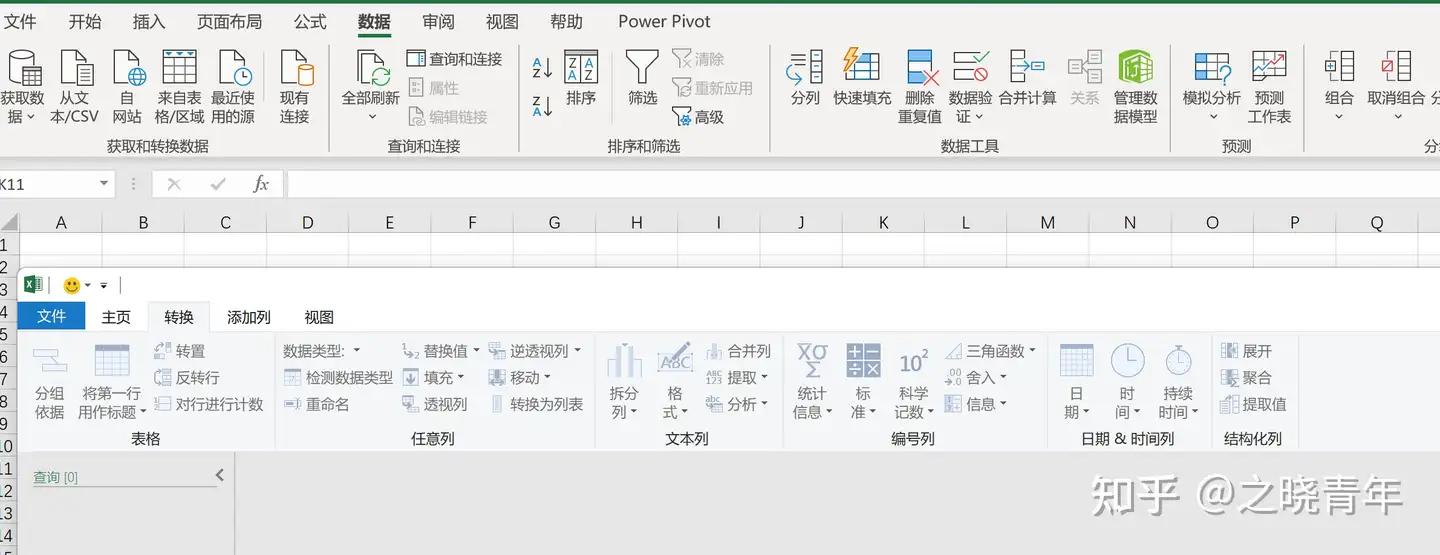Open the Power Pivot tab
This screenshot has height=555, width=1440.
[x=664, y=21]
